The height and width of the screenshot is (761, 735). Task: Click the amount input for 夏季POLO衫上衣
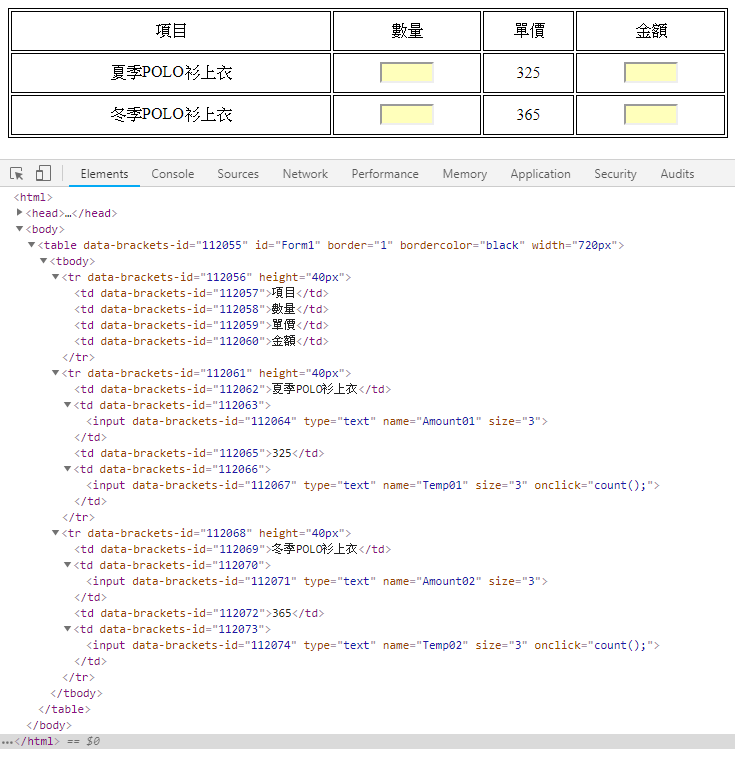pos(651,73)
